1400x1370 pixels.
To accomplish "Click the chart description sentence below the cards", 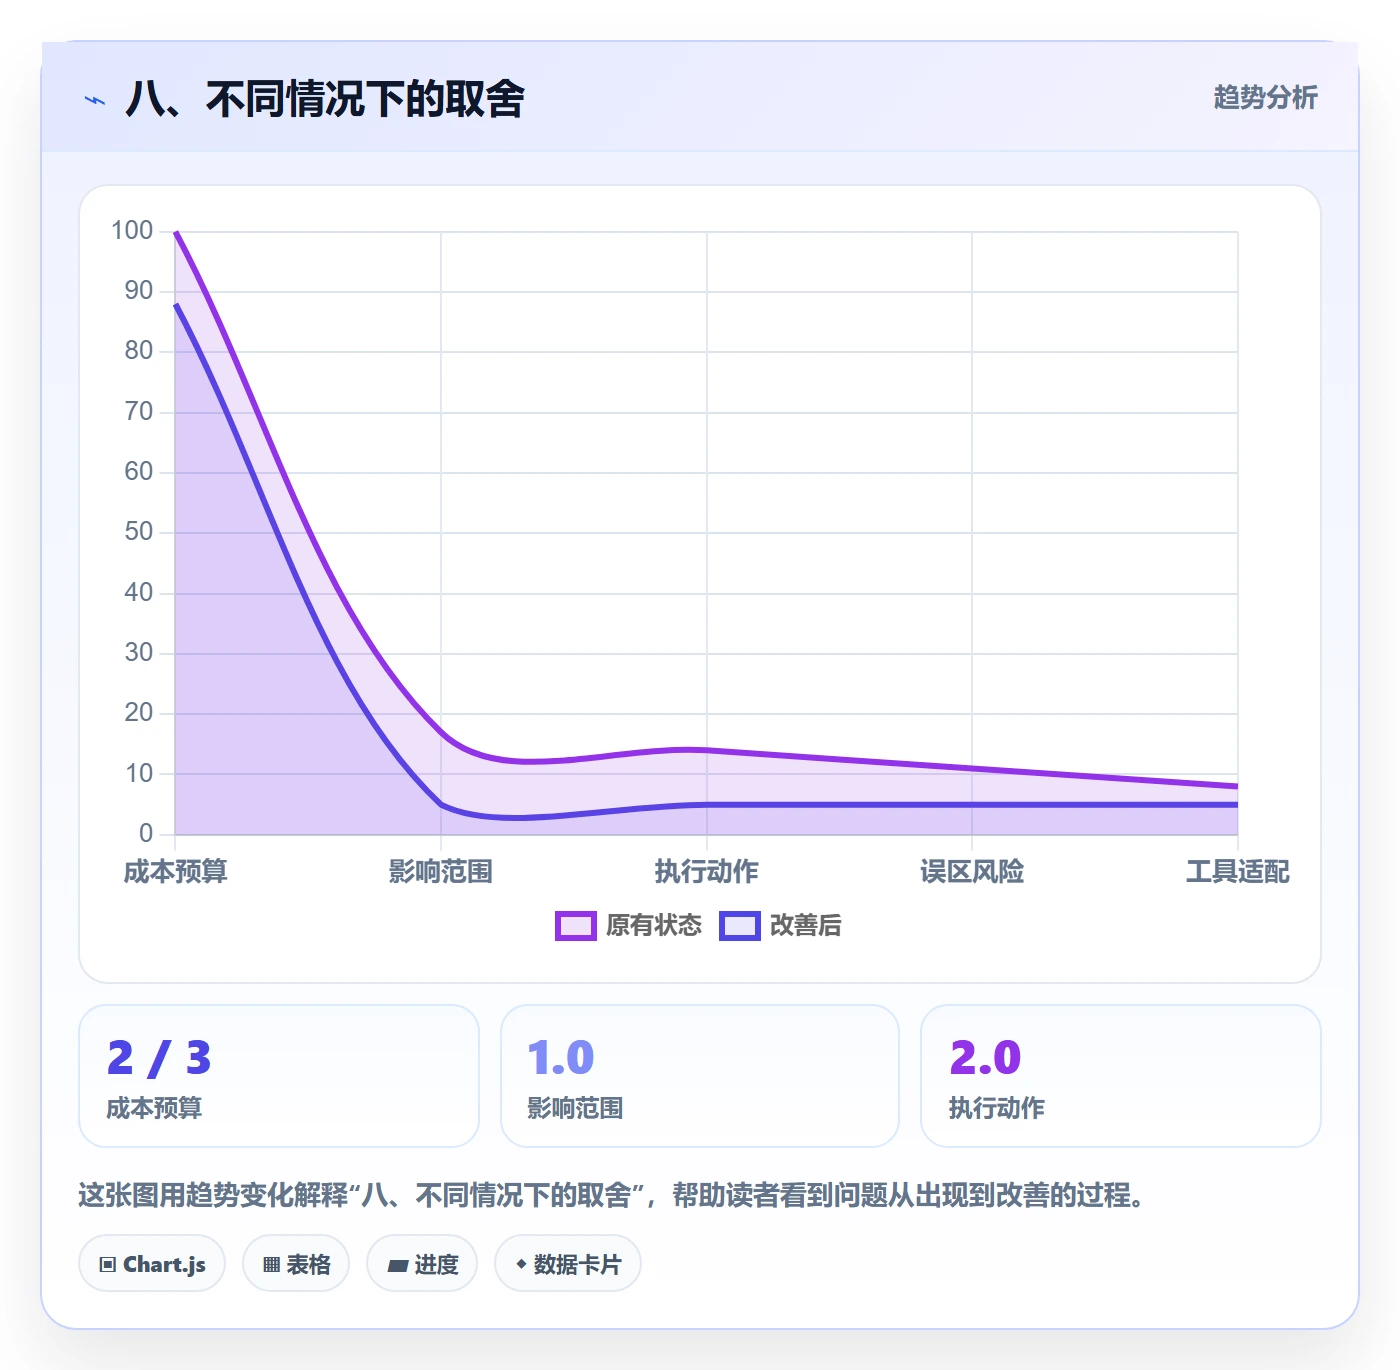I will point(612,1195).
